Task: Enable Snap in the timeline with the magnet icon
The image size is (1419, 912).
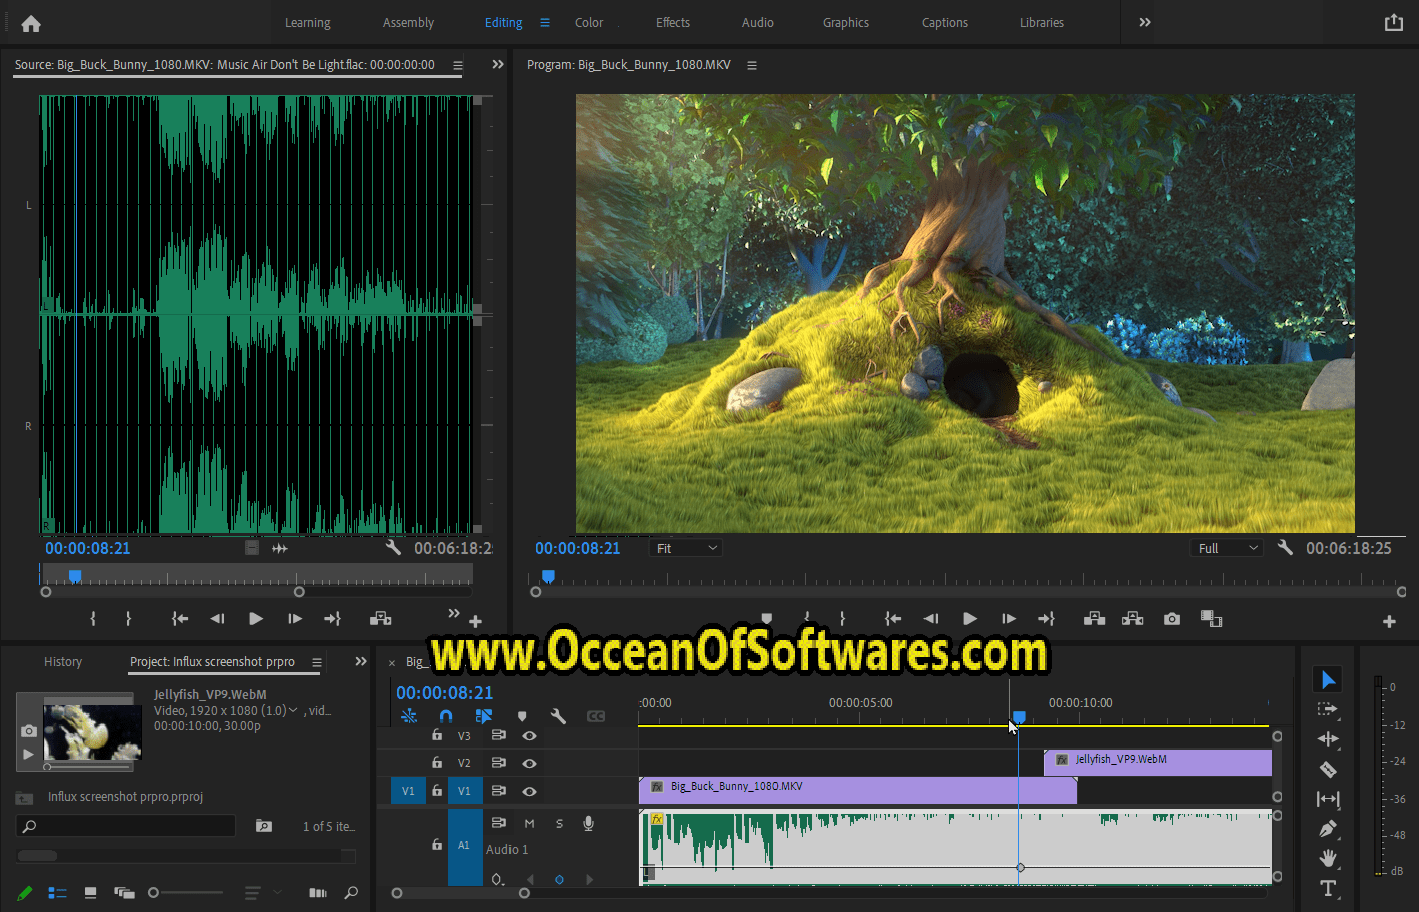Action: (x=446, y=716)
